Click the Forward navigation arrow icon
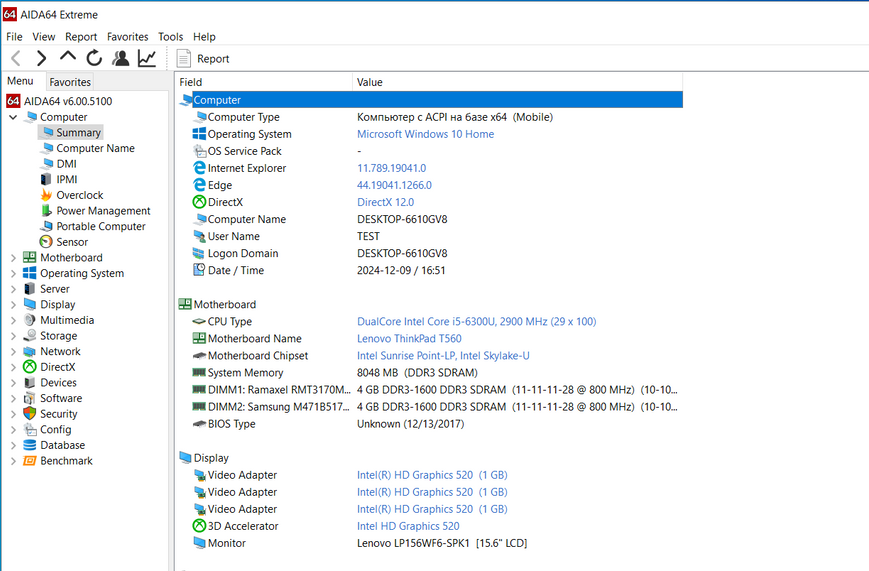This screenshot has height=571, width=869. coord(41,58)
